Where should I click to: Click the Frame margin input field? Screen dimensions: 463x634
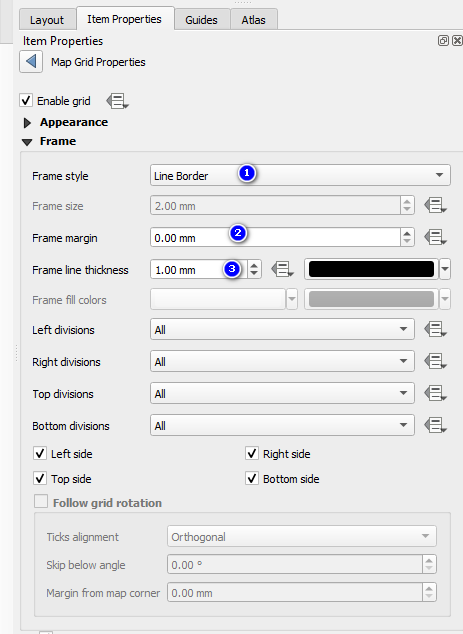[275, 237]
